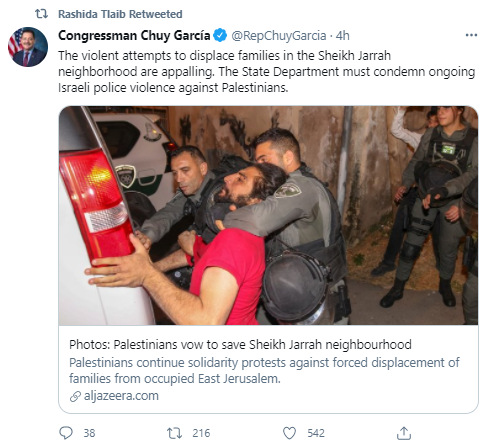This screenshot has height=448, width=488.
Task: Click the blue verified checkmark badge
Action: pos(220,35)
